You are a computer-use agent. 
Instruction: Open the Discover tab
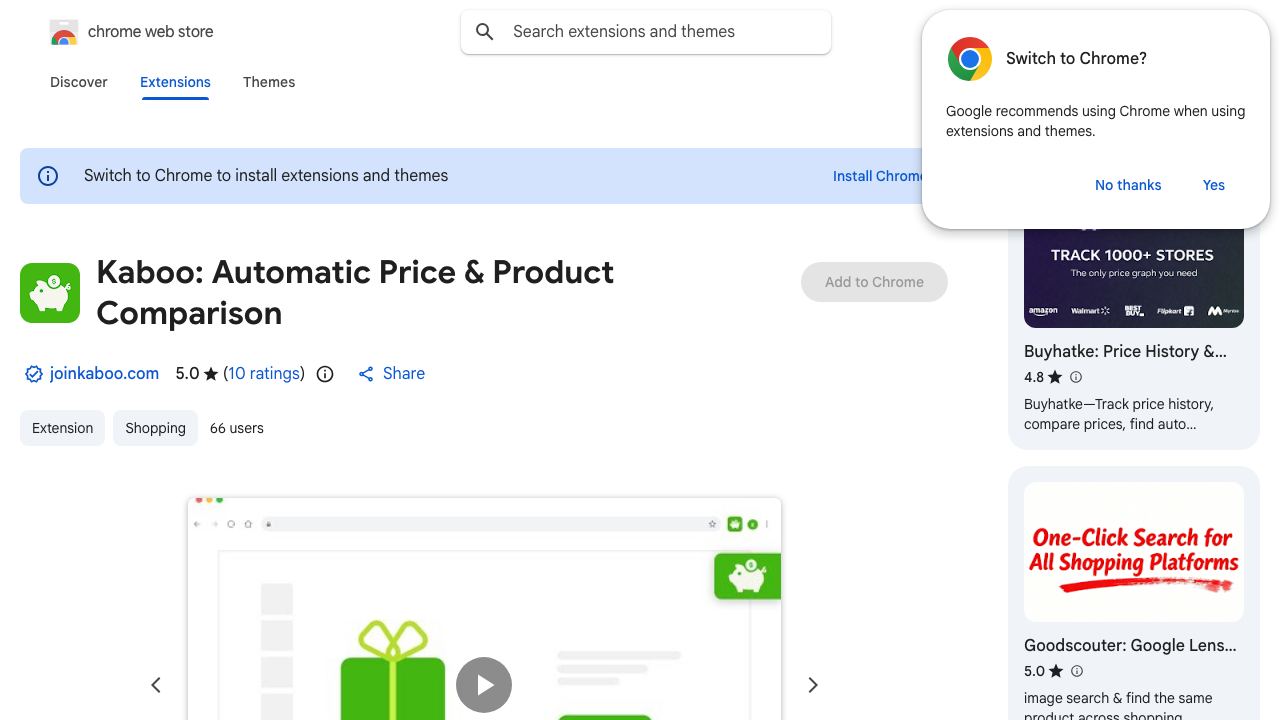click(x=79, y=82)
